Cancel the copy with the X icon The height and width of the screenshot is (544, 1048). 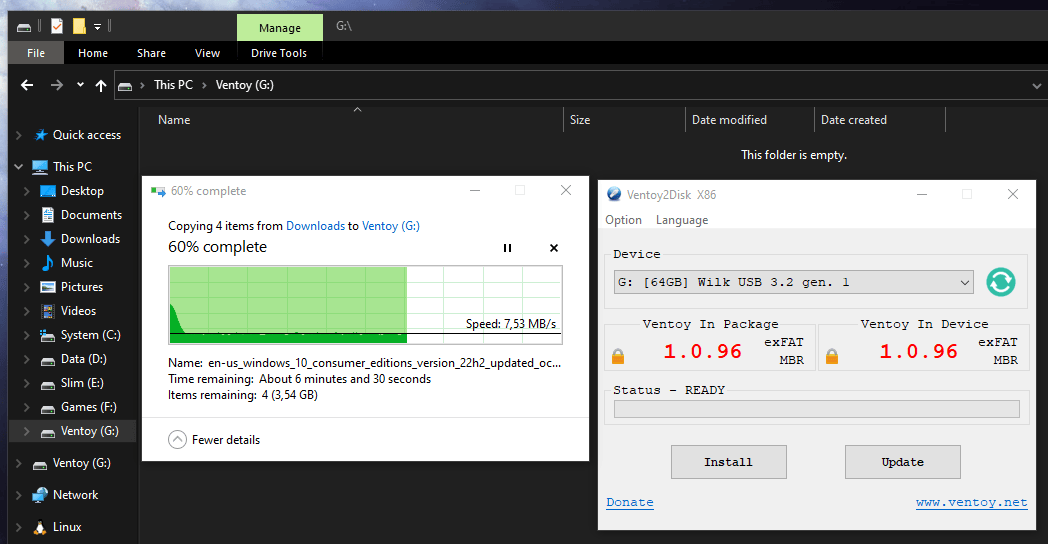[x=554, y=248]
